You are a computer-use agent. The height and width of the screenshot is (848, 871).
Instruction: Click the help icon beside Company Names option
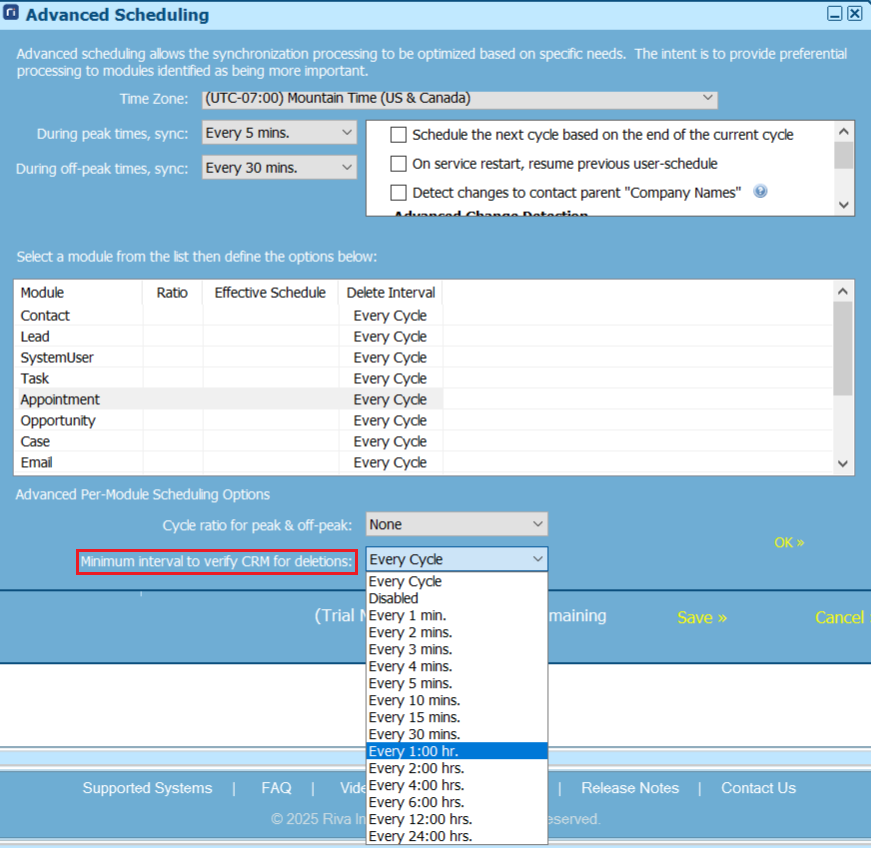tap(760, 192)
